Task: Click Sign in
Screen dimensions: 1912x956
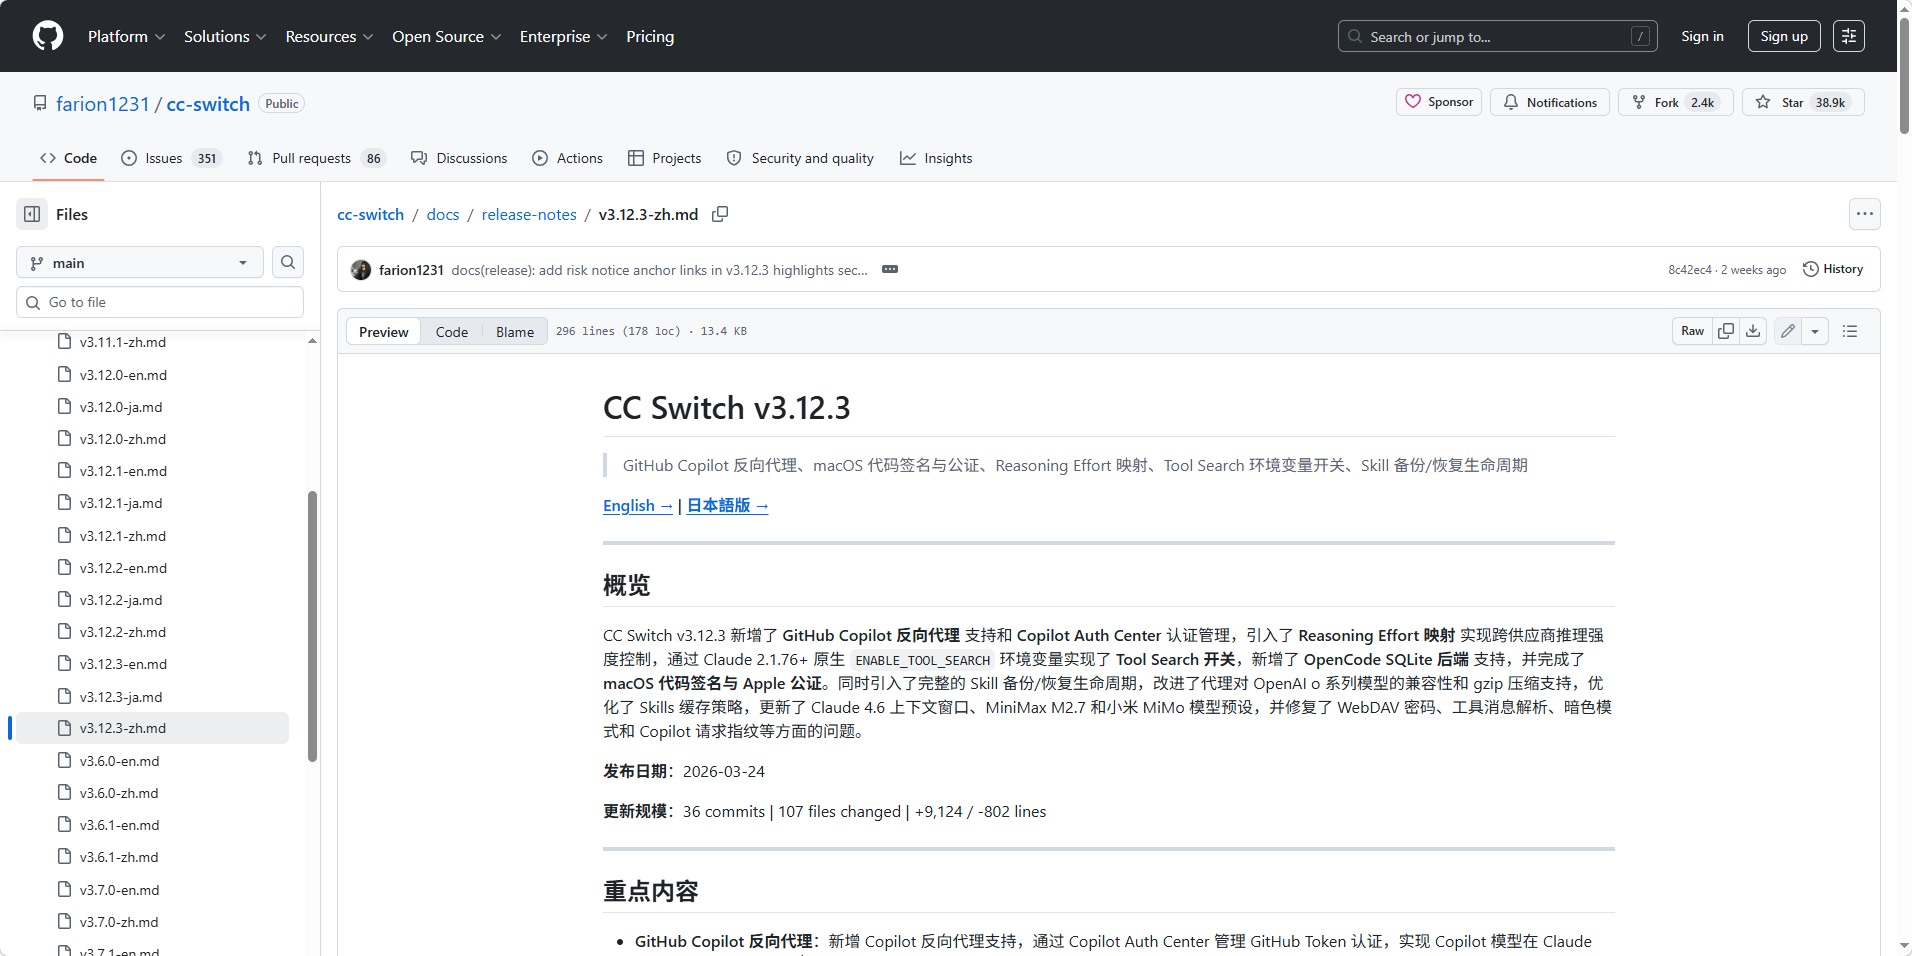Action: tap(1702, 36)
